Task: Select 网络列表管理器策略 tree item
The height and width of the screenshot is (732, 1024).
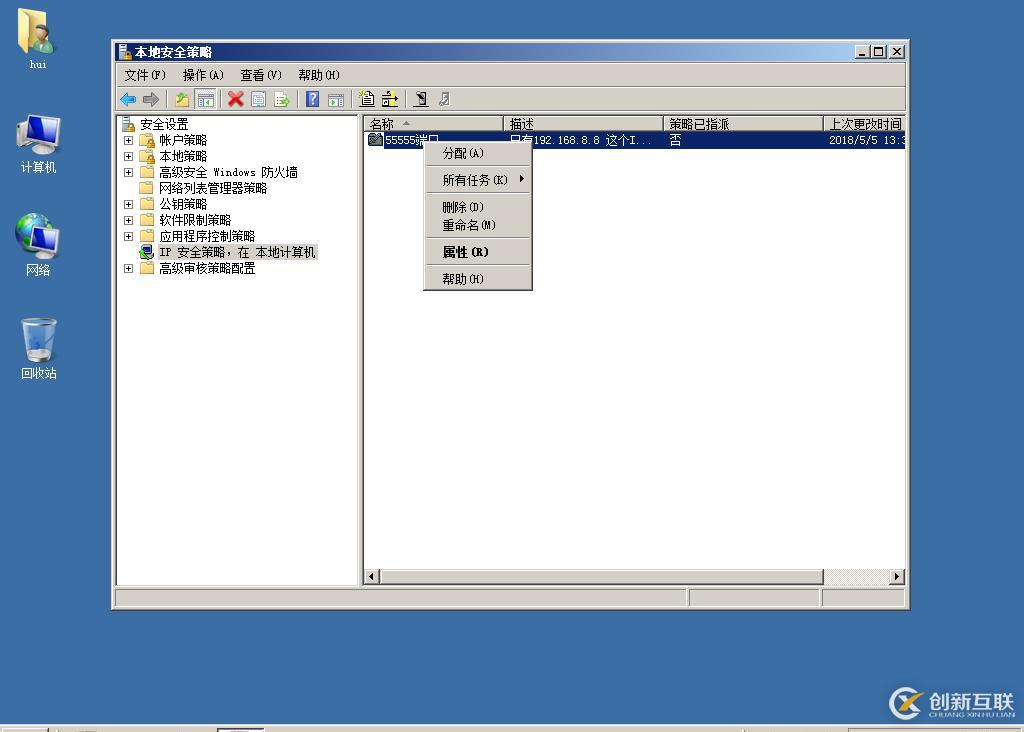Action: point(213,188)
